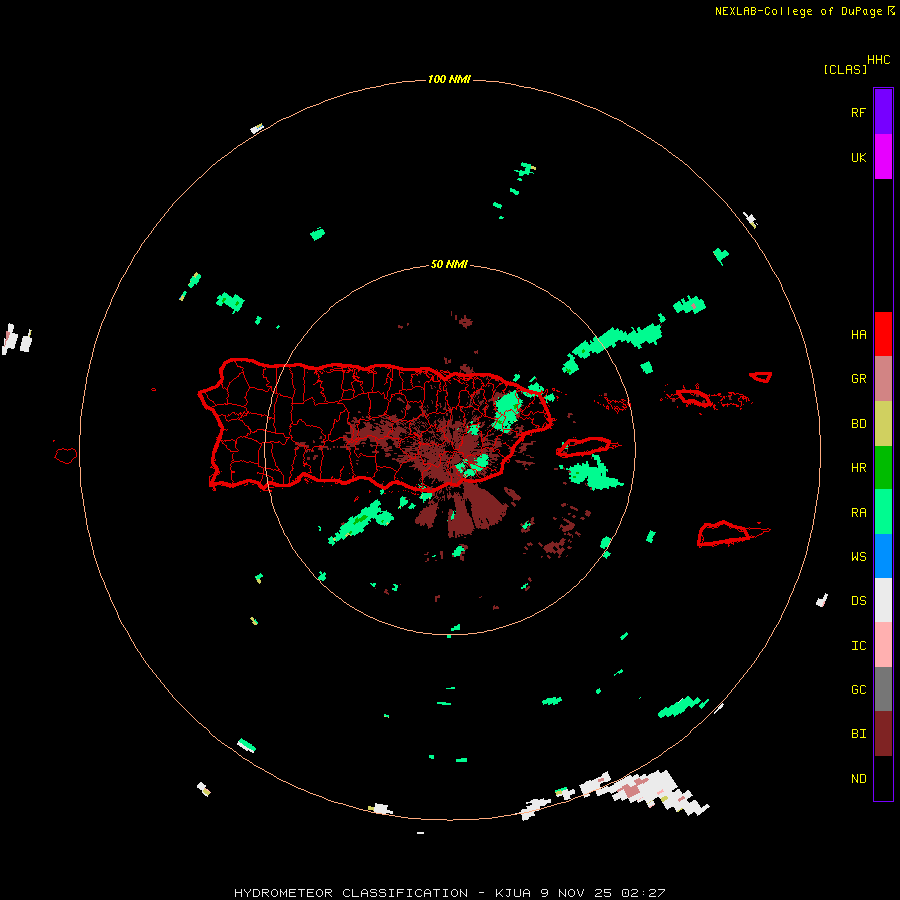Viewport: 900px width, 900px height.
Task: Click the RF legend label
Action: (858, 113)
